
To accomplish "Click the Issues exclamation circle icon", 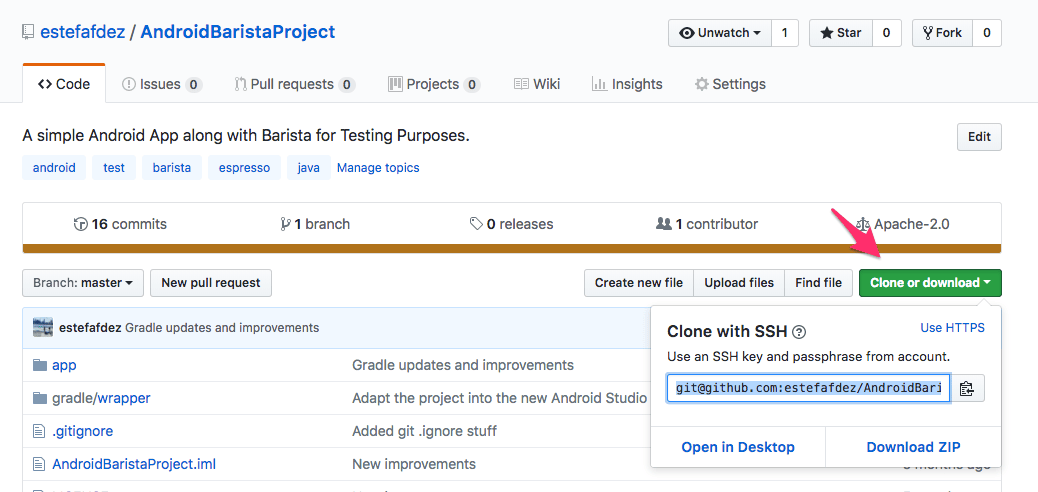I will tap(128, 84).
